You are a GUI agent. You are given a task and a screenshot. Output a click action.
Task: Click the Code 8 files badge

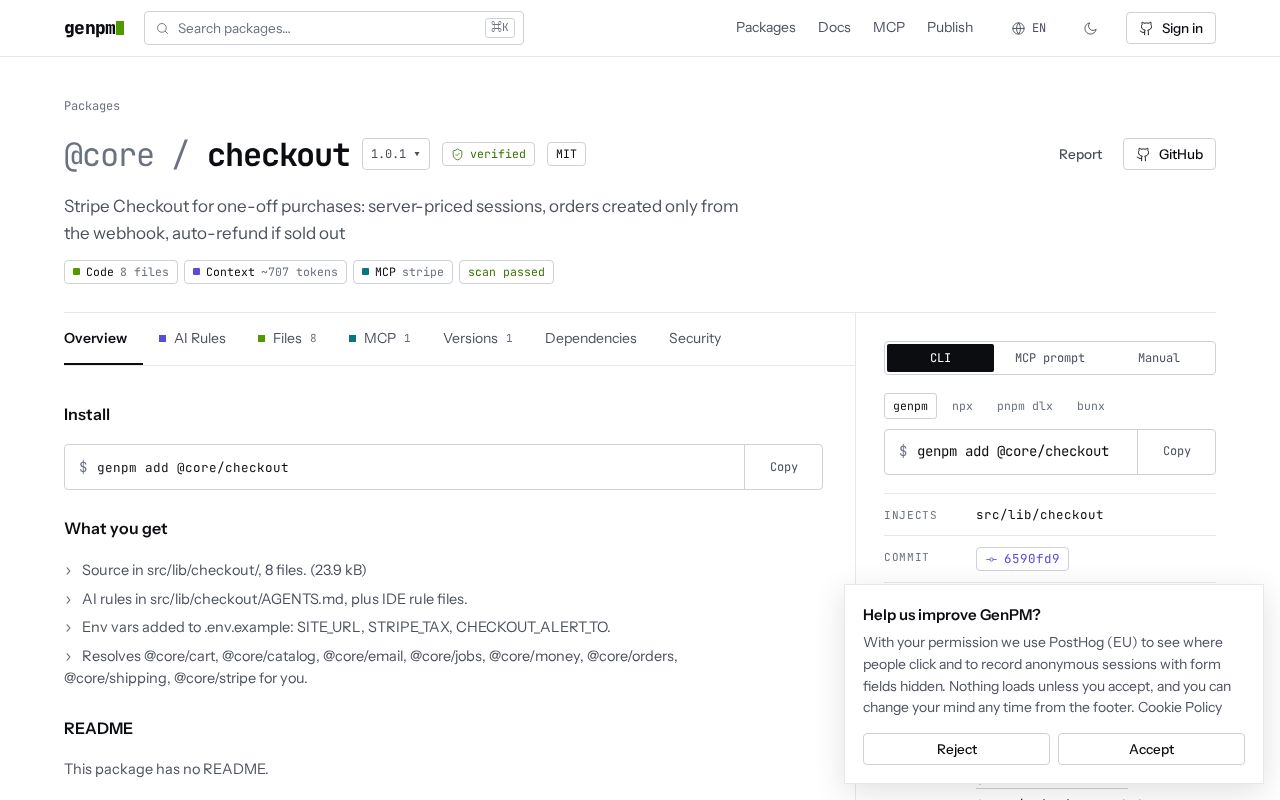pos(121,272)
